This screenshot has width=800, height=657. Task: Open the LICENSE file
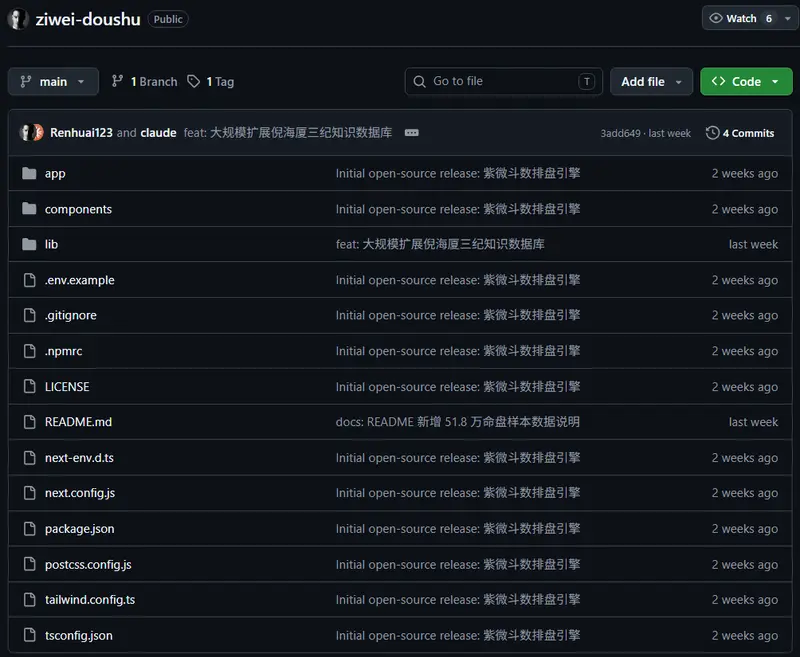67,387
